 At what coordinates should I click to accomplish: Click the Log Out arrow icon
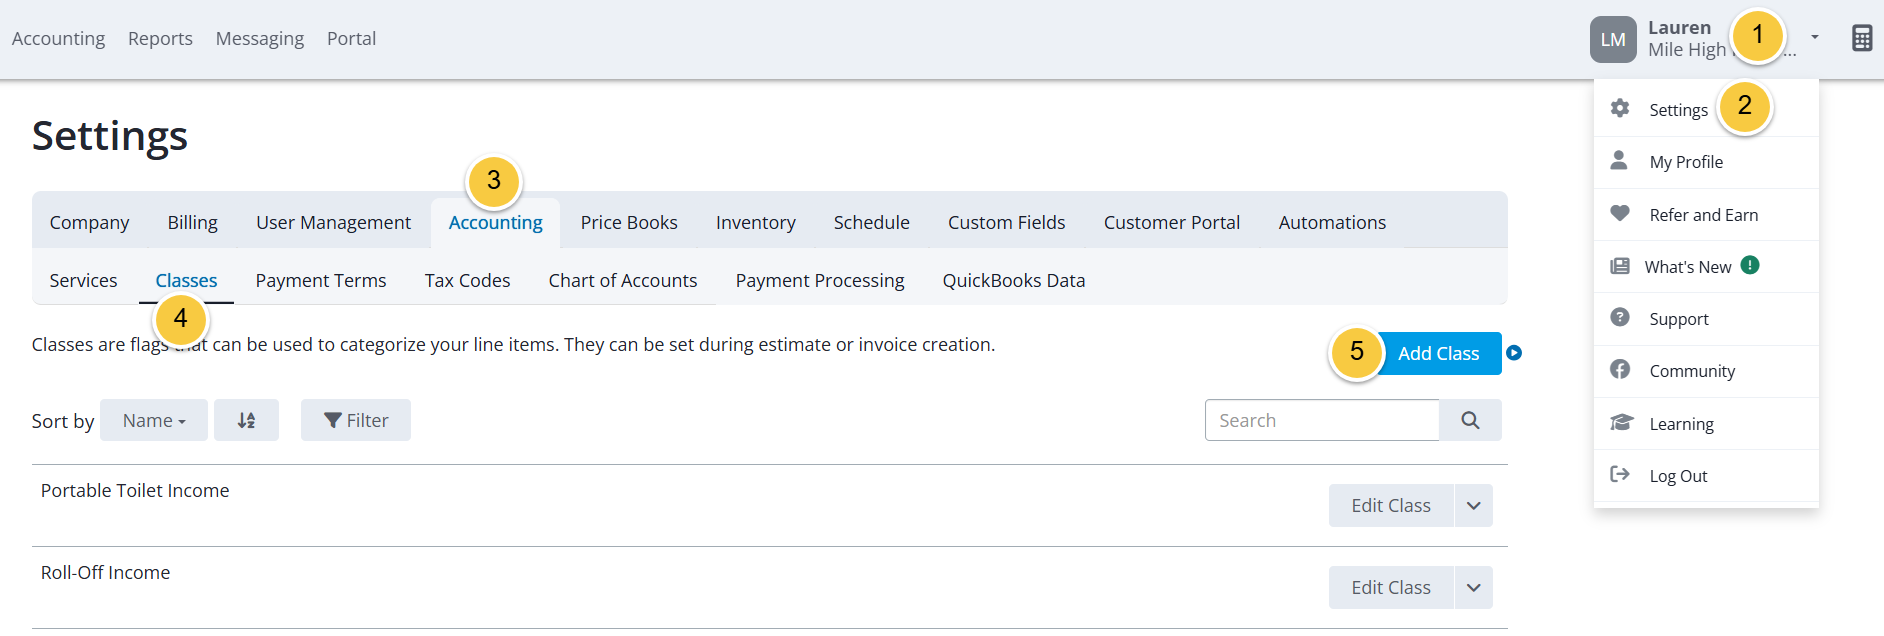pyautogui.click(x=1620, y=474)
